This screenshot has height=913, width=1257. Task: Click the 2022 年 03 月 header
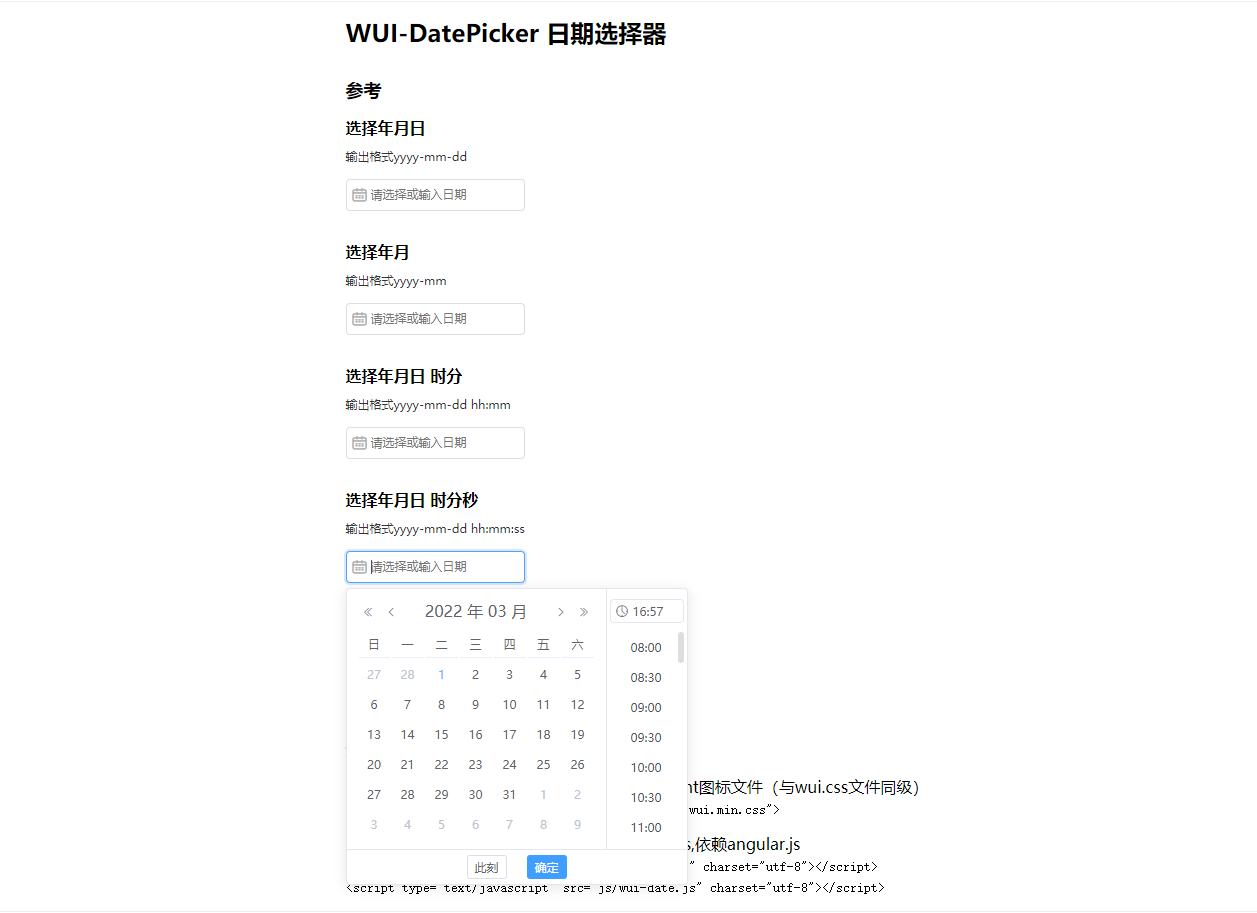click(x=476, y=612)
